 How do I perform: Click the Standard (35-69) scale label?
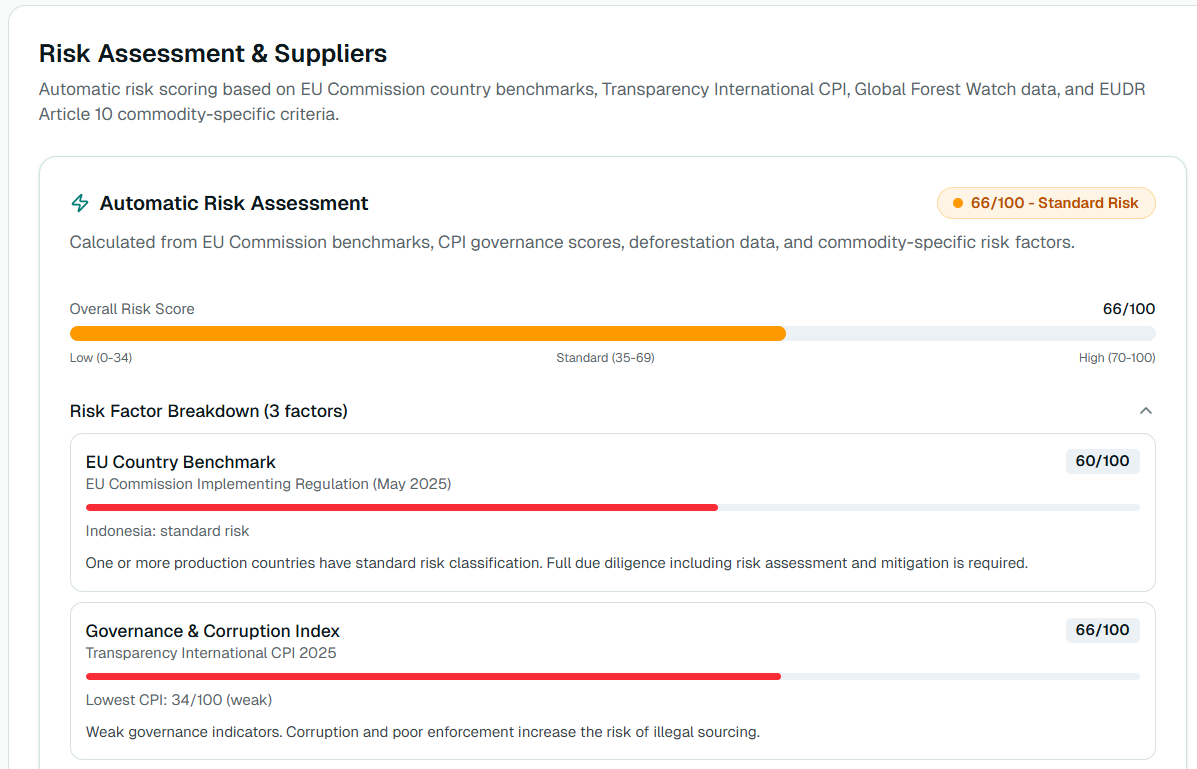(605, 358)
